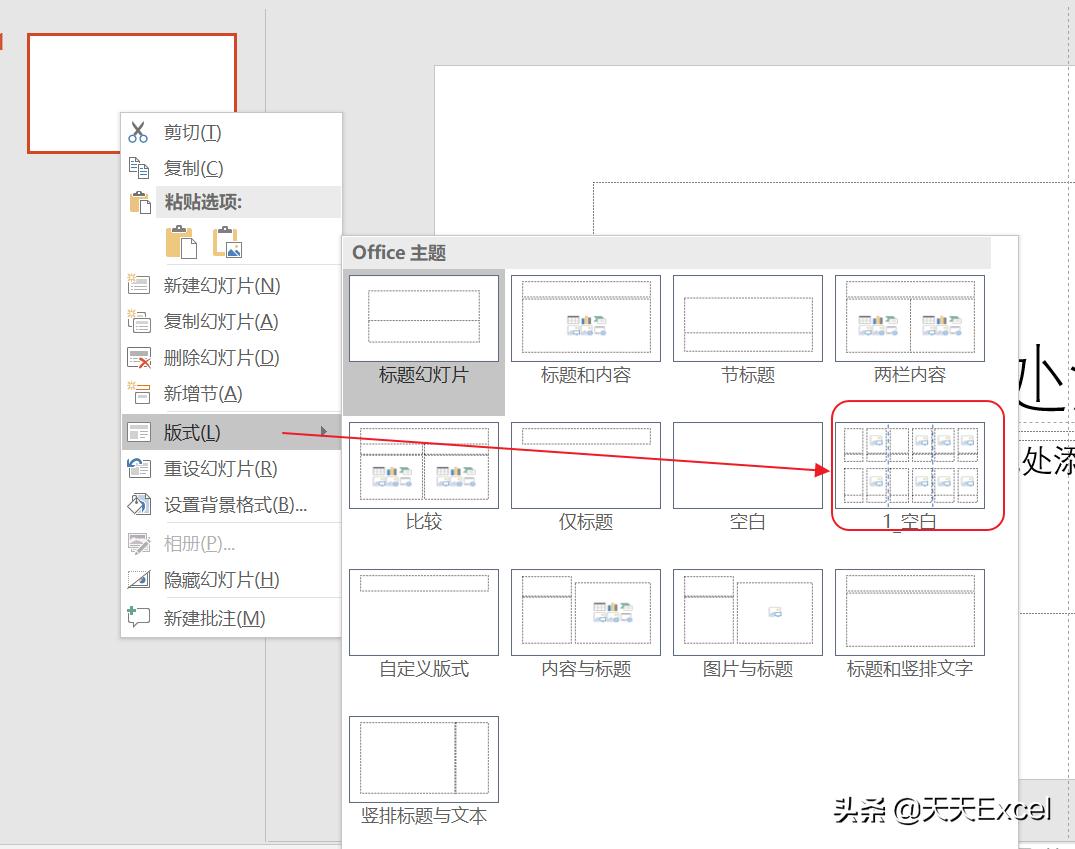Image resolution: width=1075 pixels, height=849 pixels.
Task: Open the 版式(L) menu entry
Action: [x=190, y=432]
